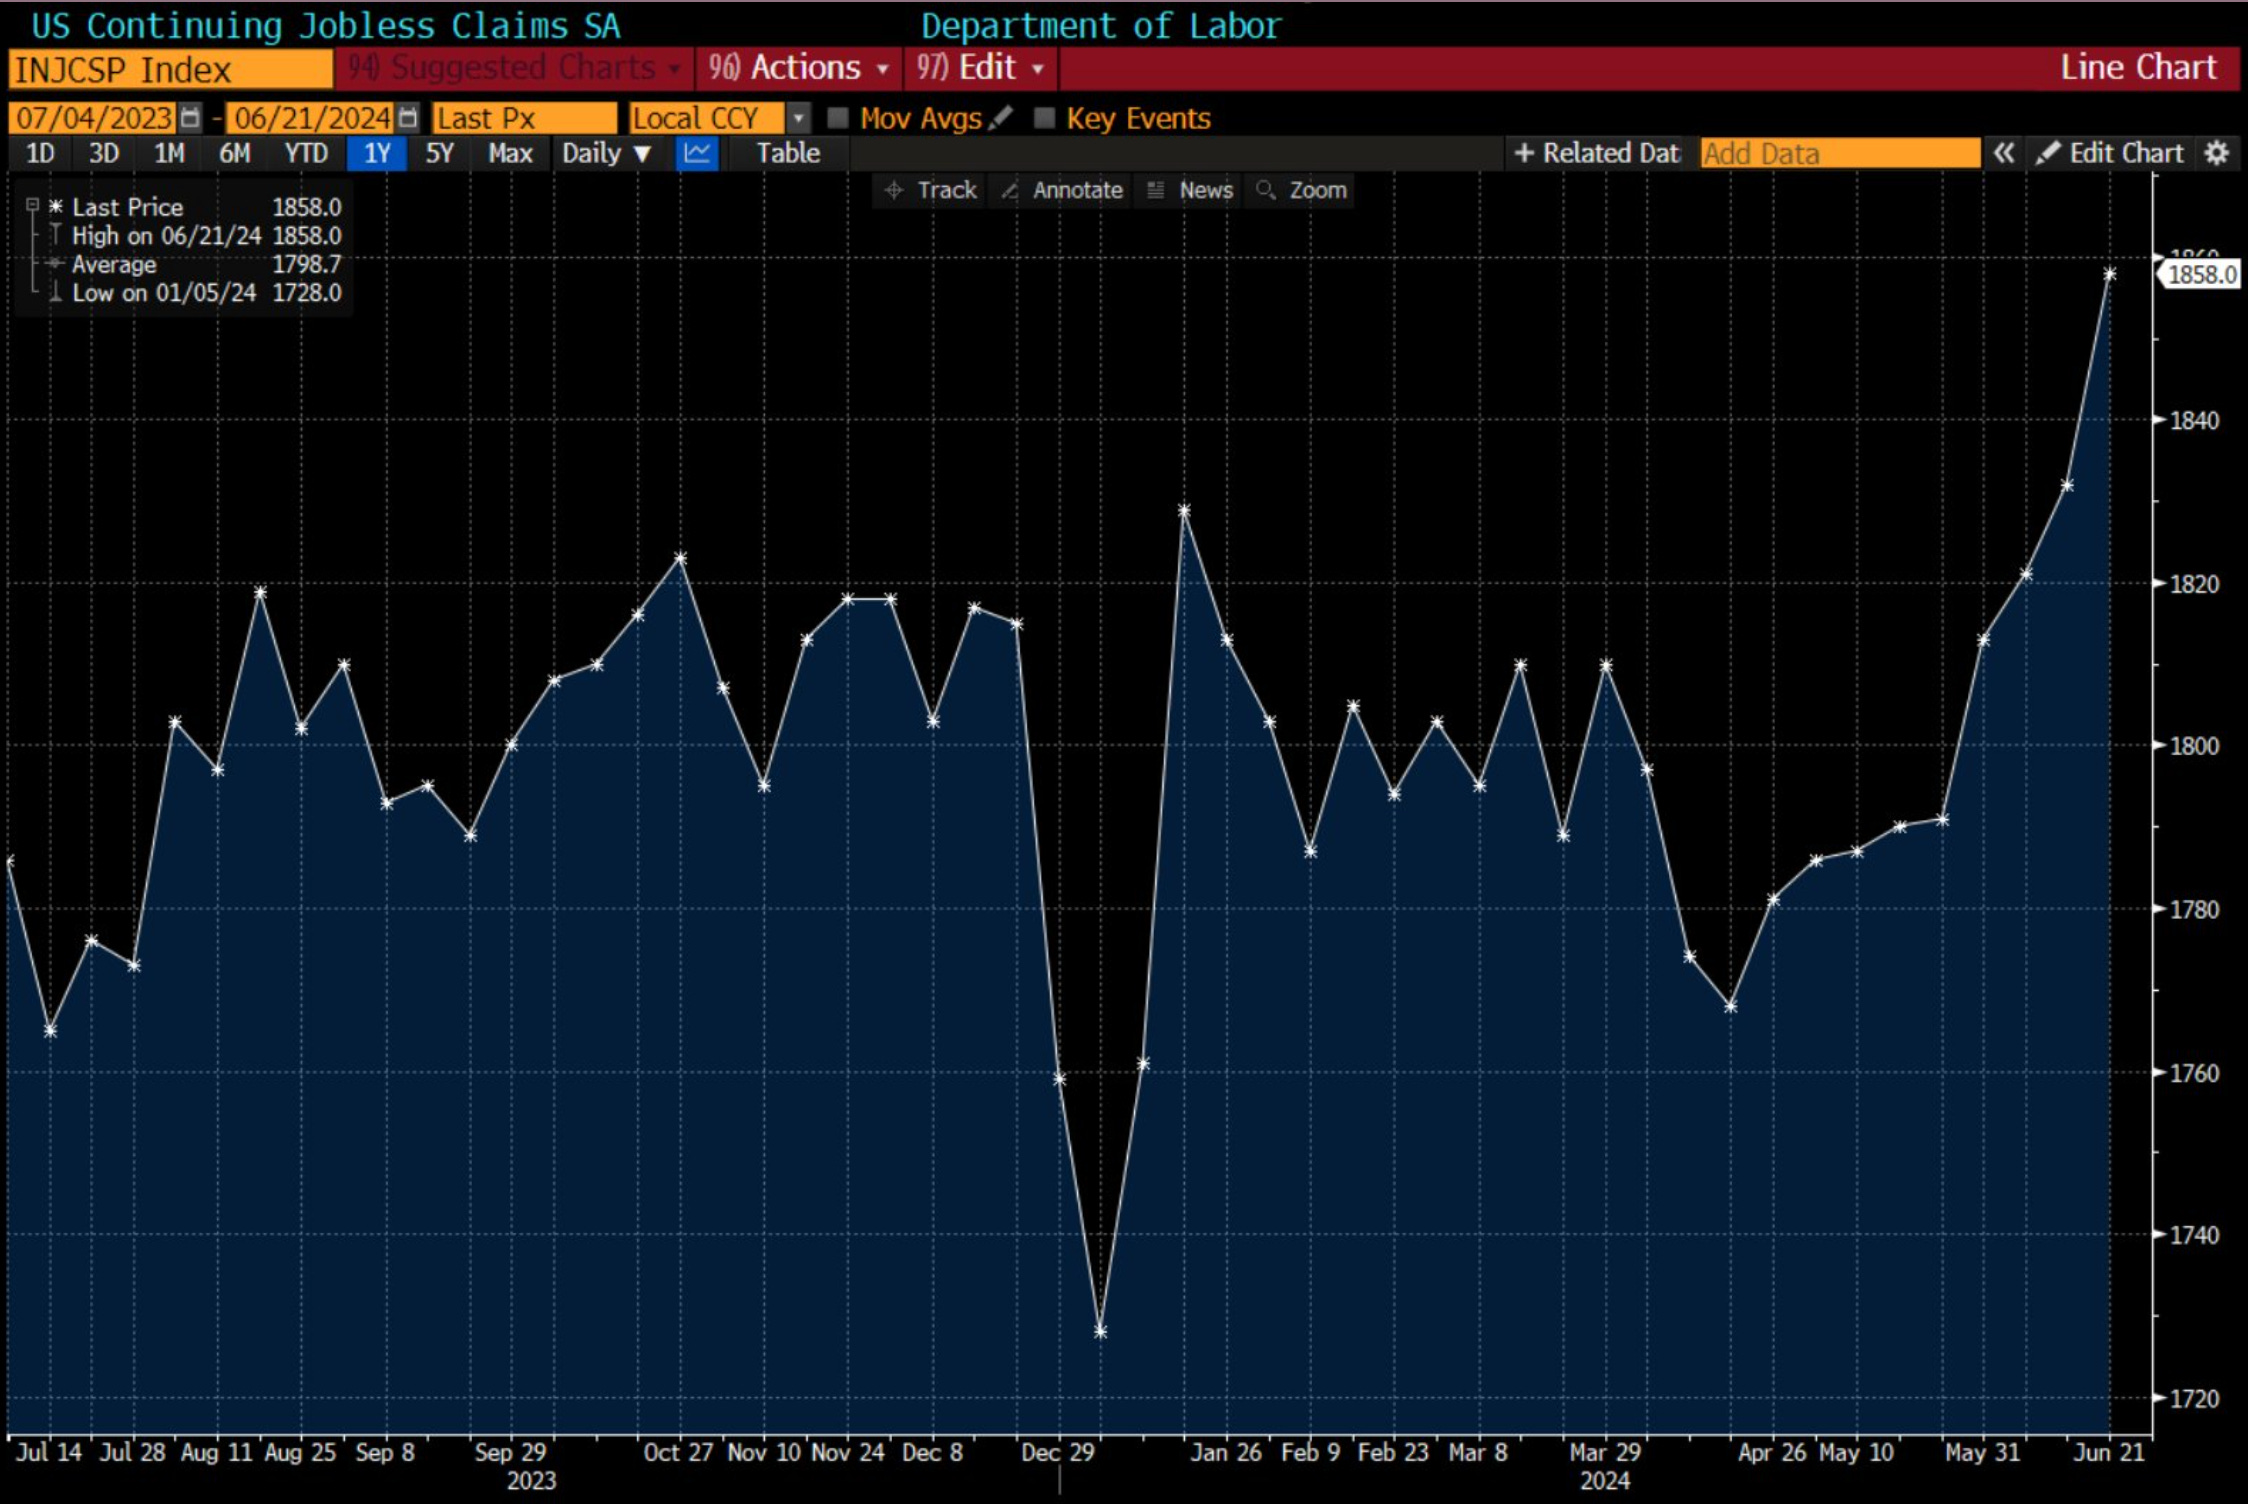Open the start date calendar picker
The height and width of the screenshot is (1504, 2248).
click(189, 118)
